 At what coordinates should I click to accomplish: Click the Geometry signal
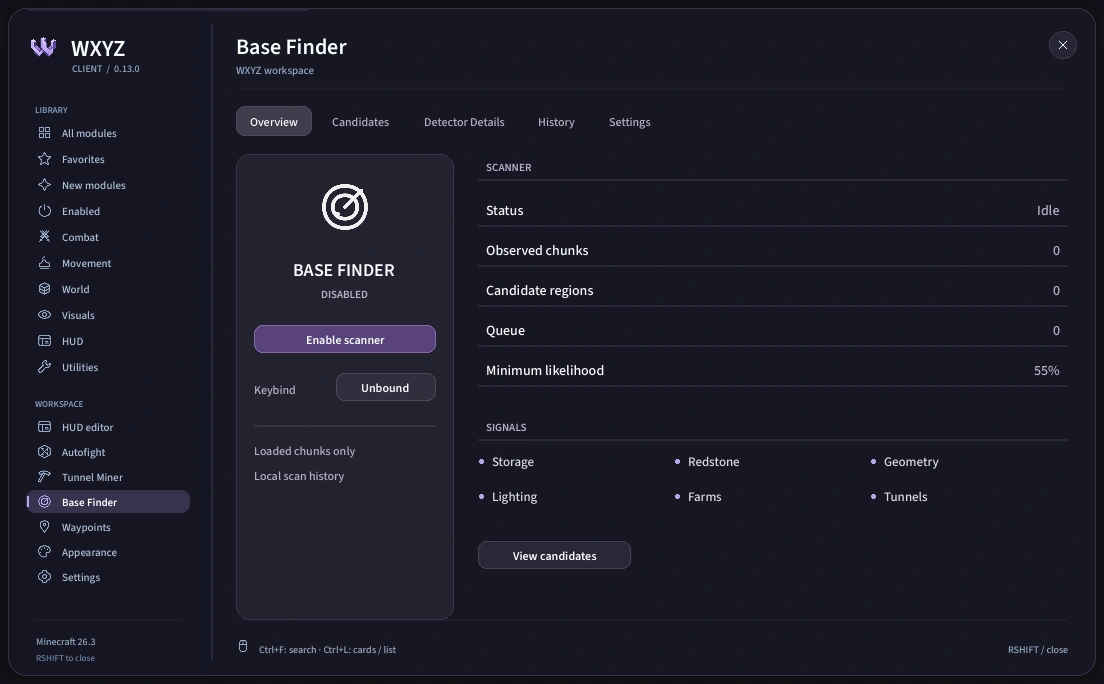[904, 461]
